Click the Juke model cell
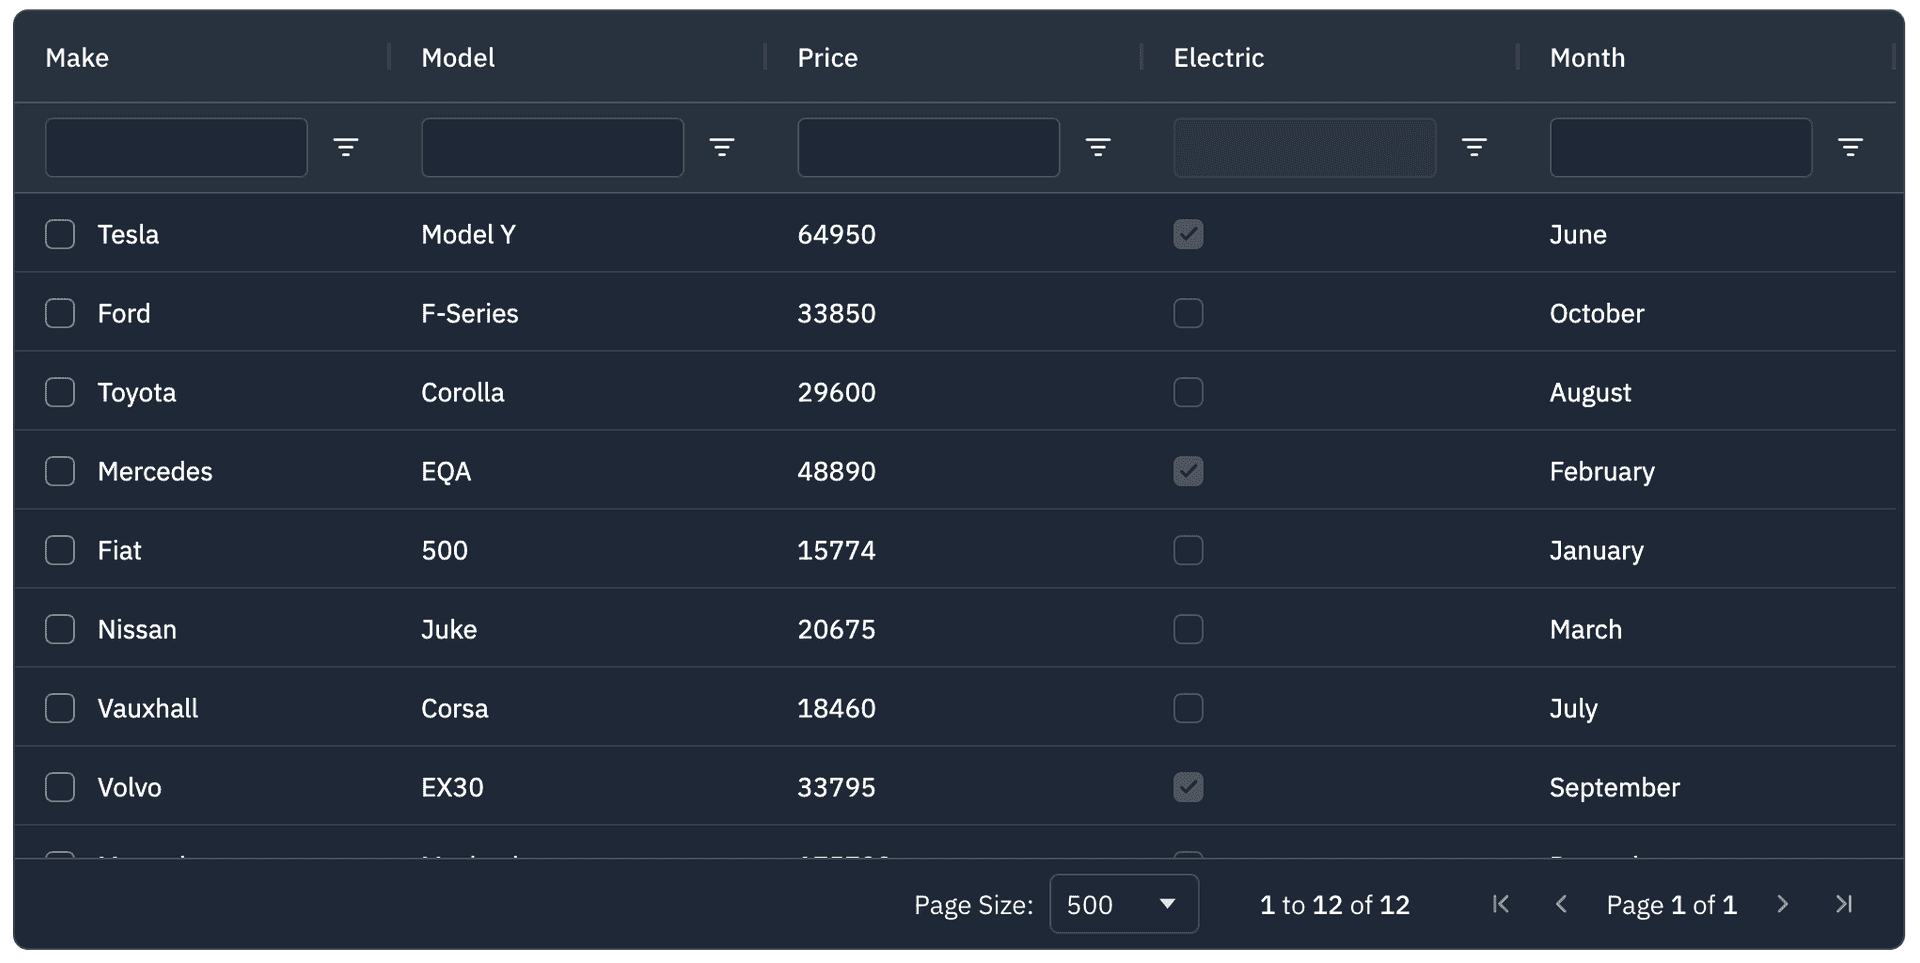 pyautogui.click(x=449, y=629)
